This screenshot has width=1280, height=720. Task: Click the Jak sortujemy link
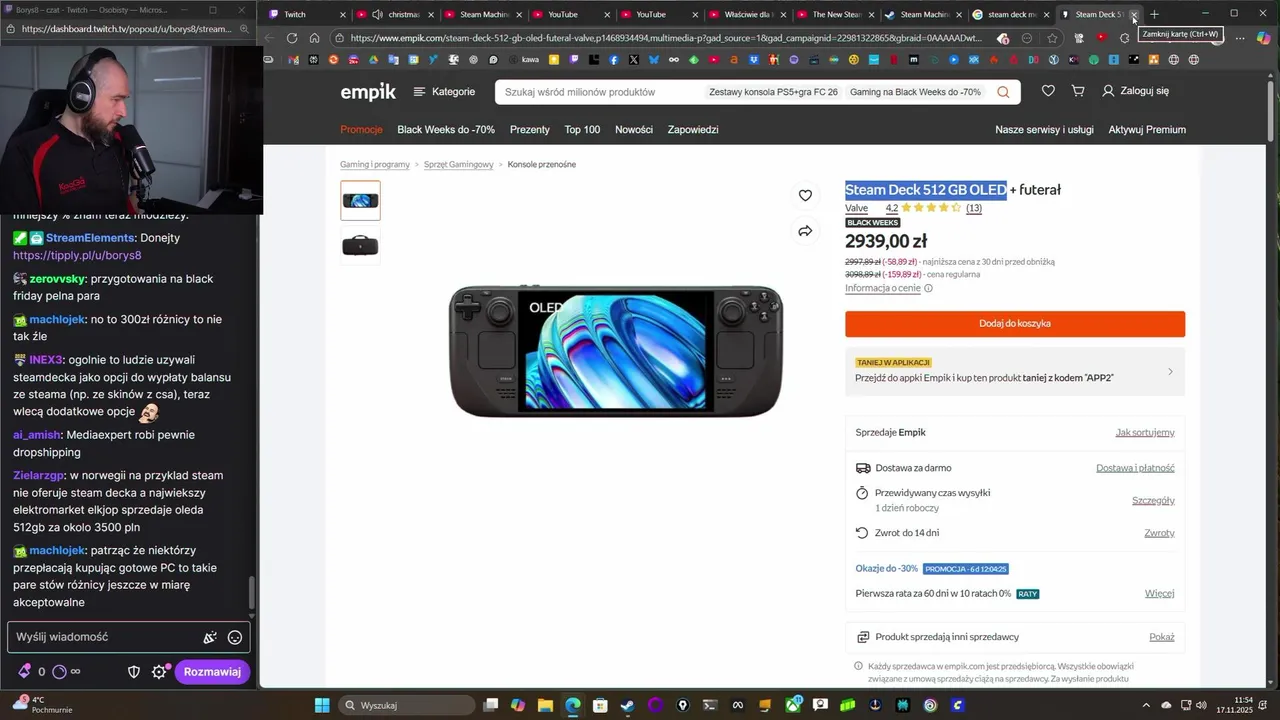1145,433
